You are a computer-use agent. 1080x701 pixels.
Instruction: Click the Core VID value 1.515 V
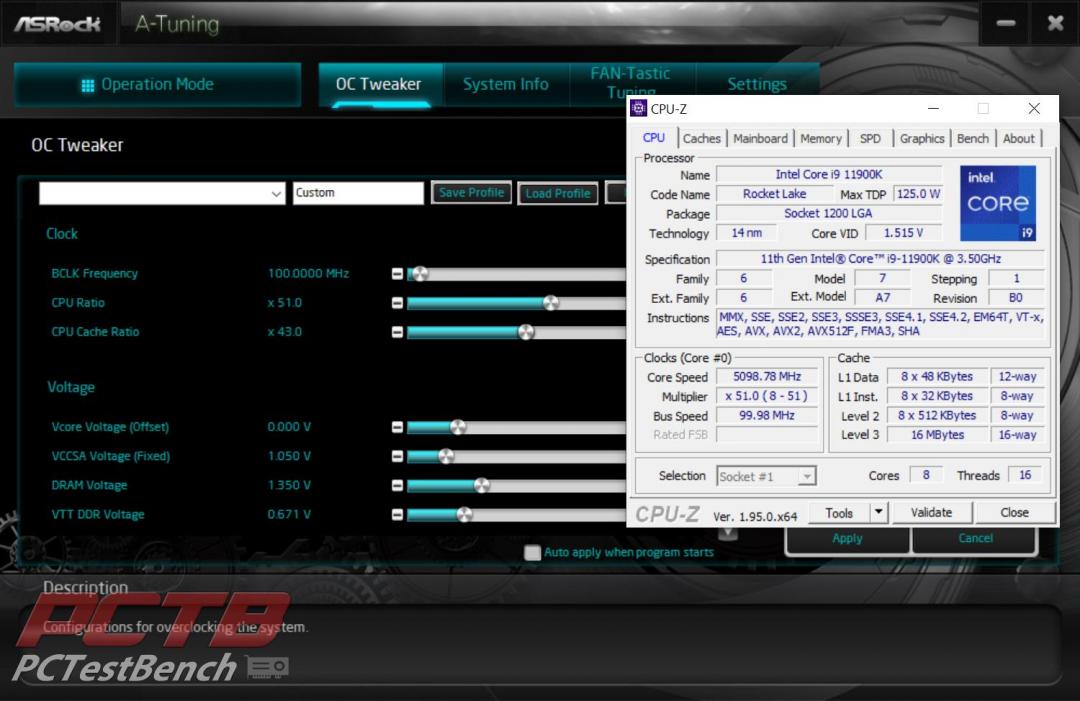[903, 233]
